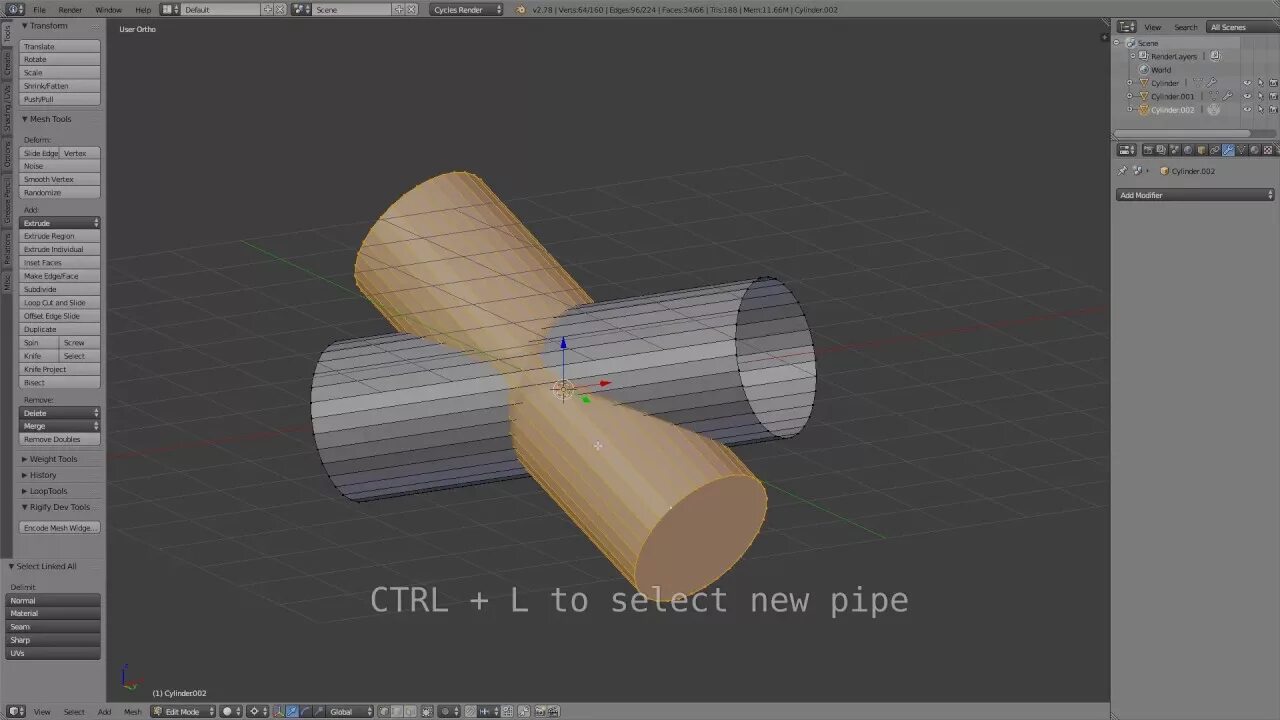Enable the rotate manipulator icon

coord(306,711)
